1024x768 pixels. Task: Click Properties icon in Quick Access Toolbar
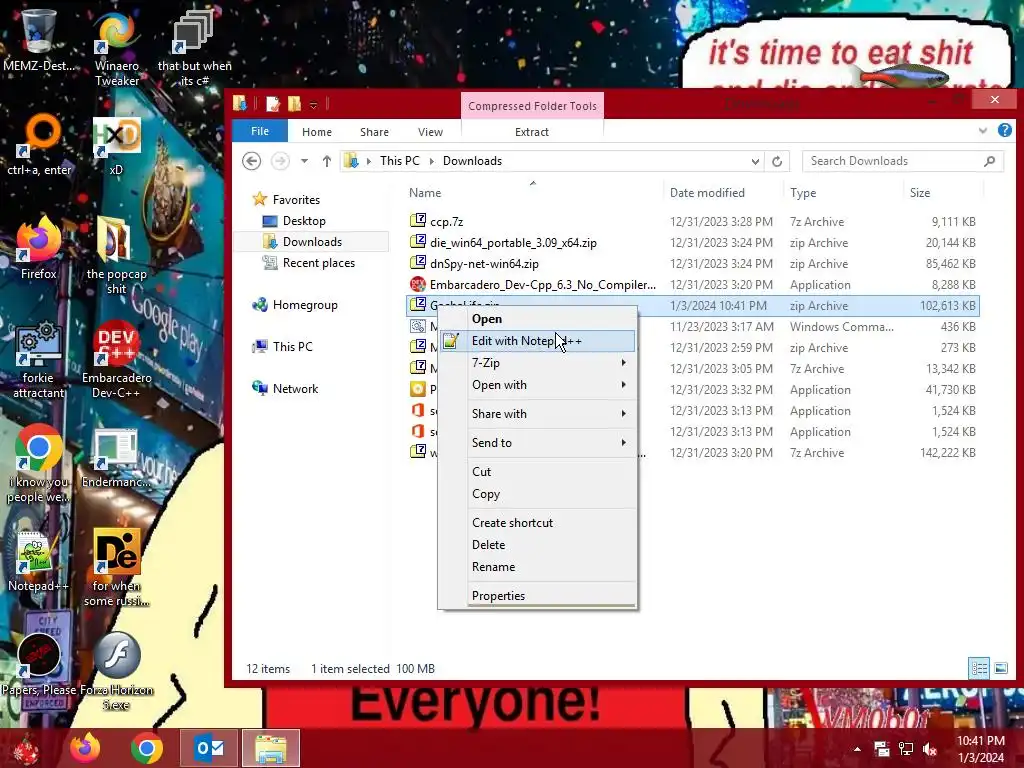coord(273,104)
